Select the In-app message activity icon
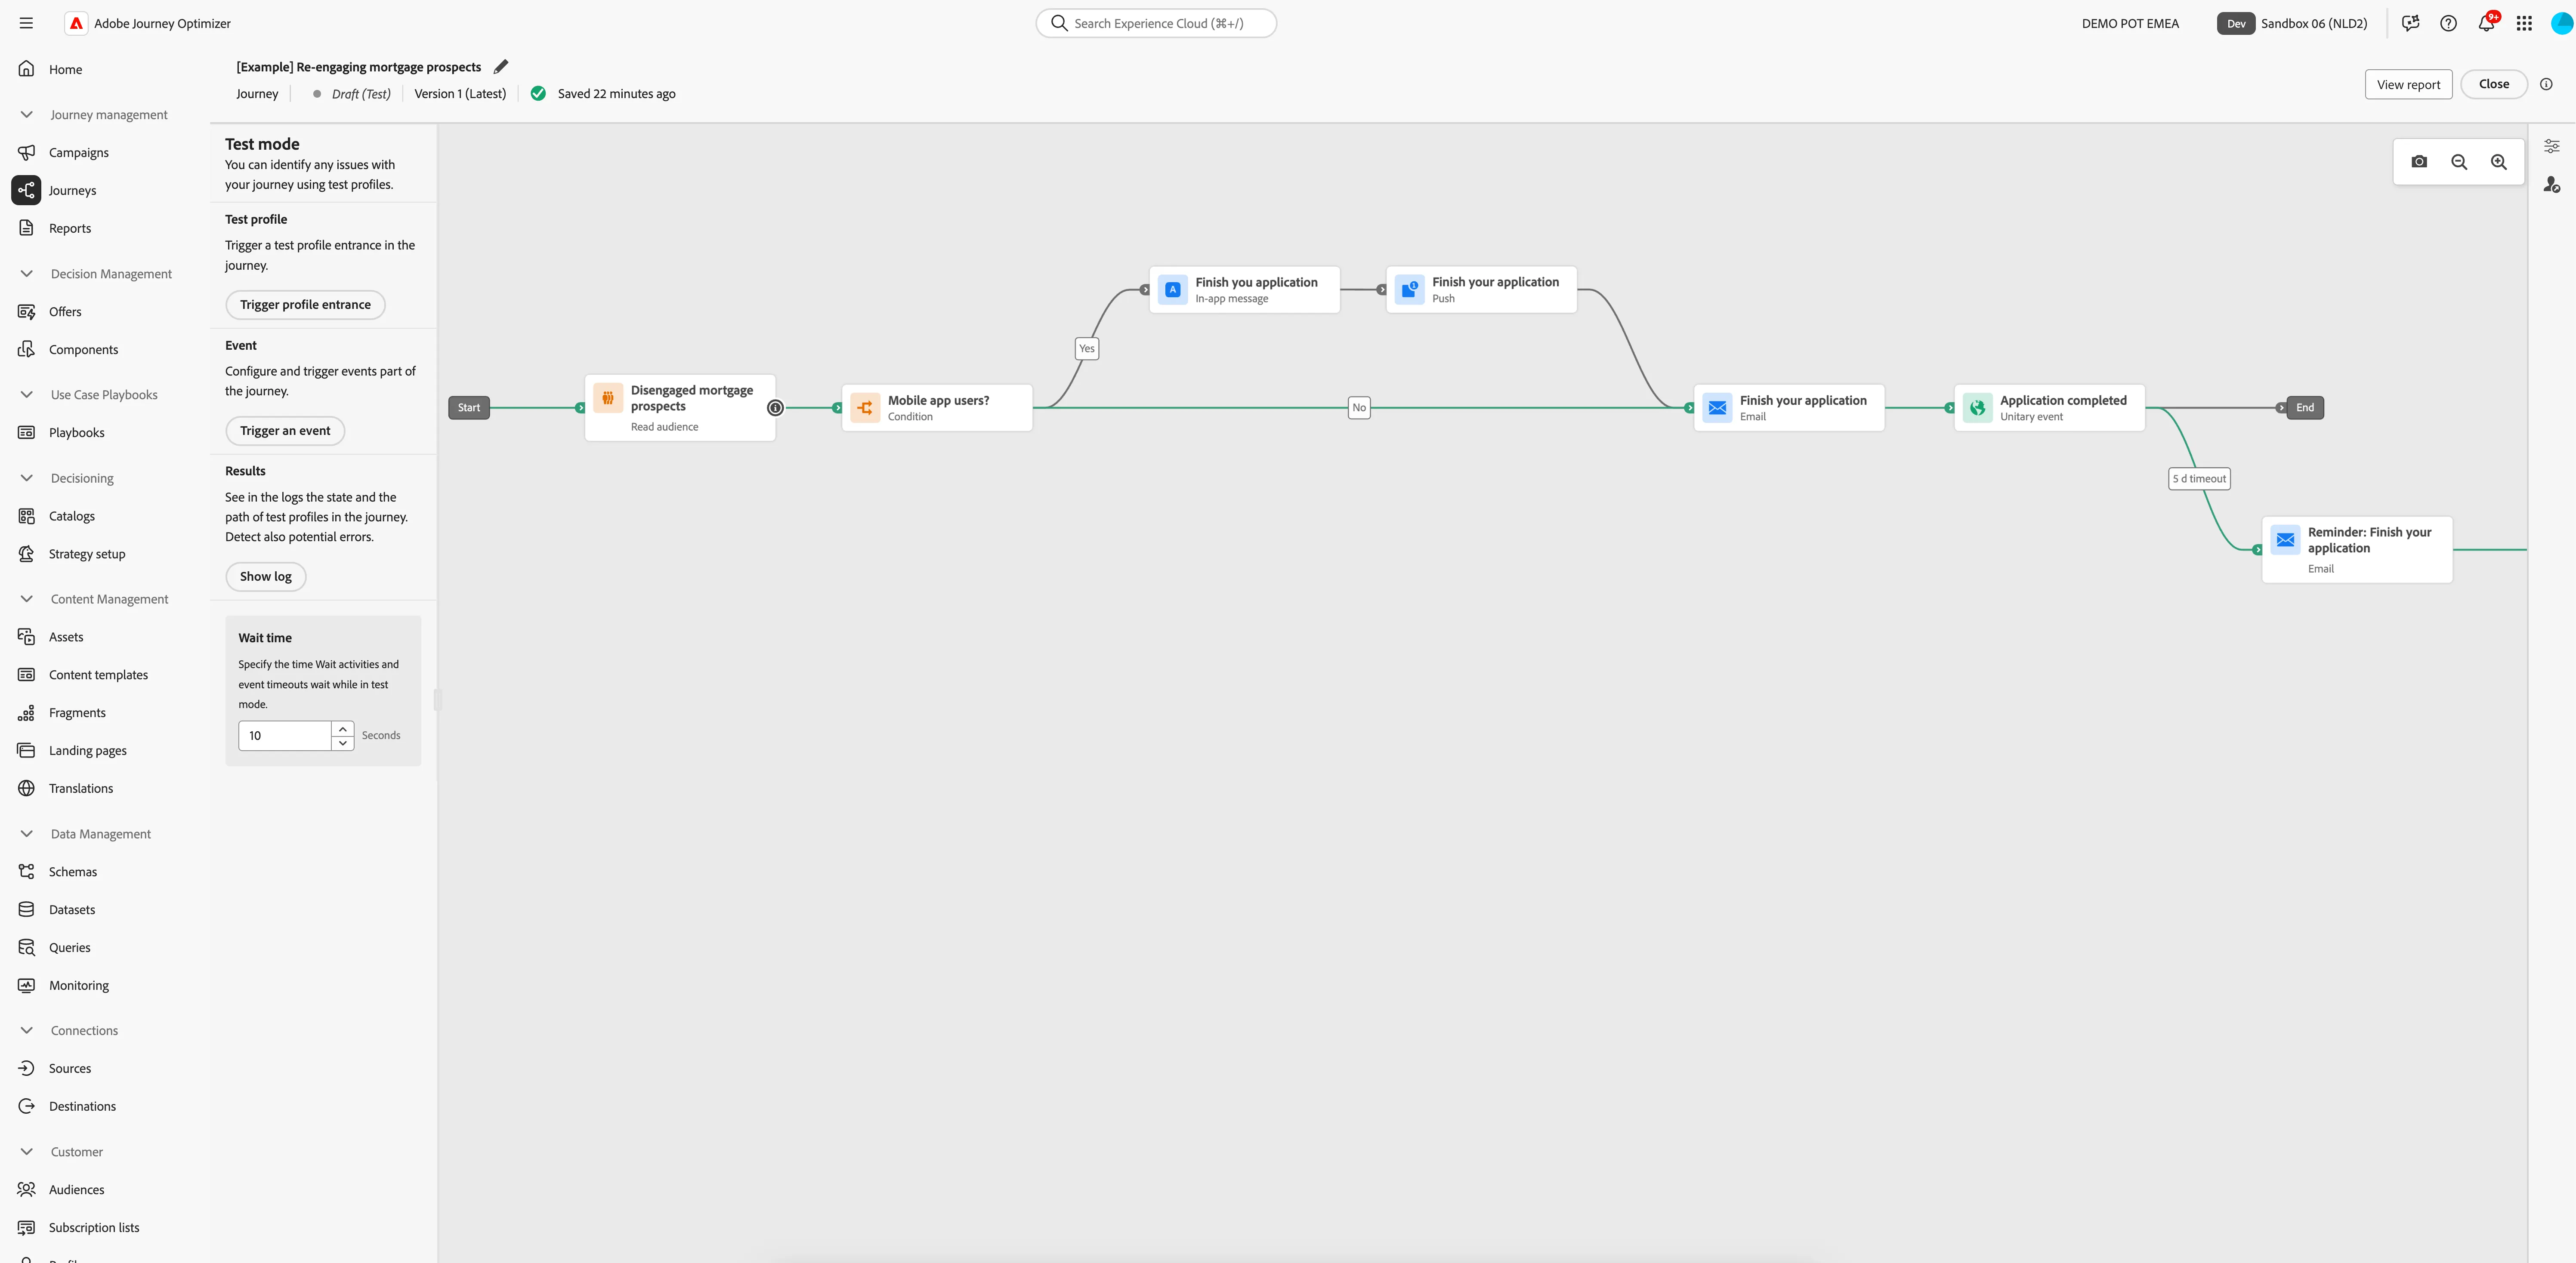Viewport: 2576px width, 1263px height. 1173,290
